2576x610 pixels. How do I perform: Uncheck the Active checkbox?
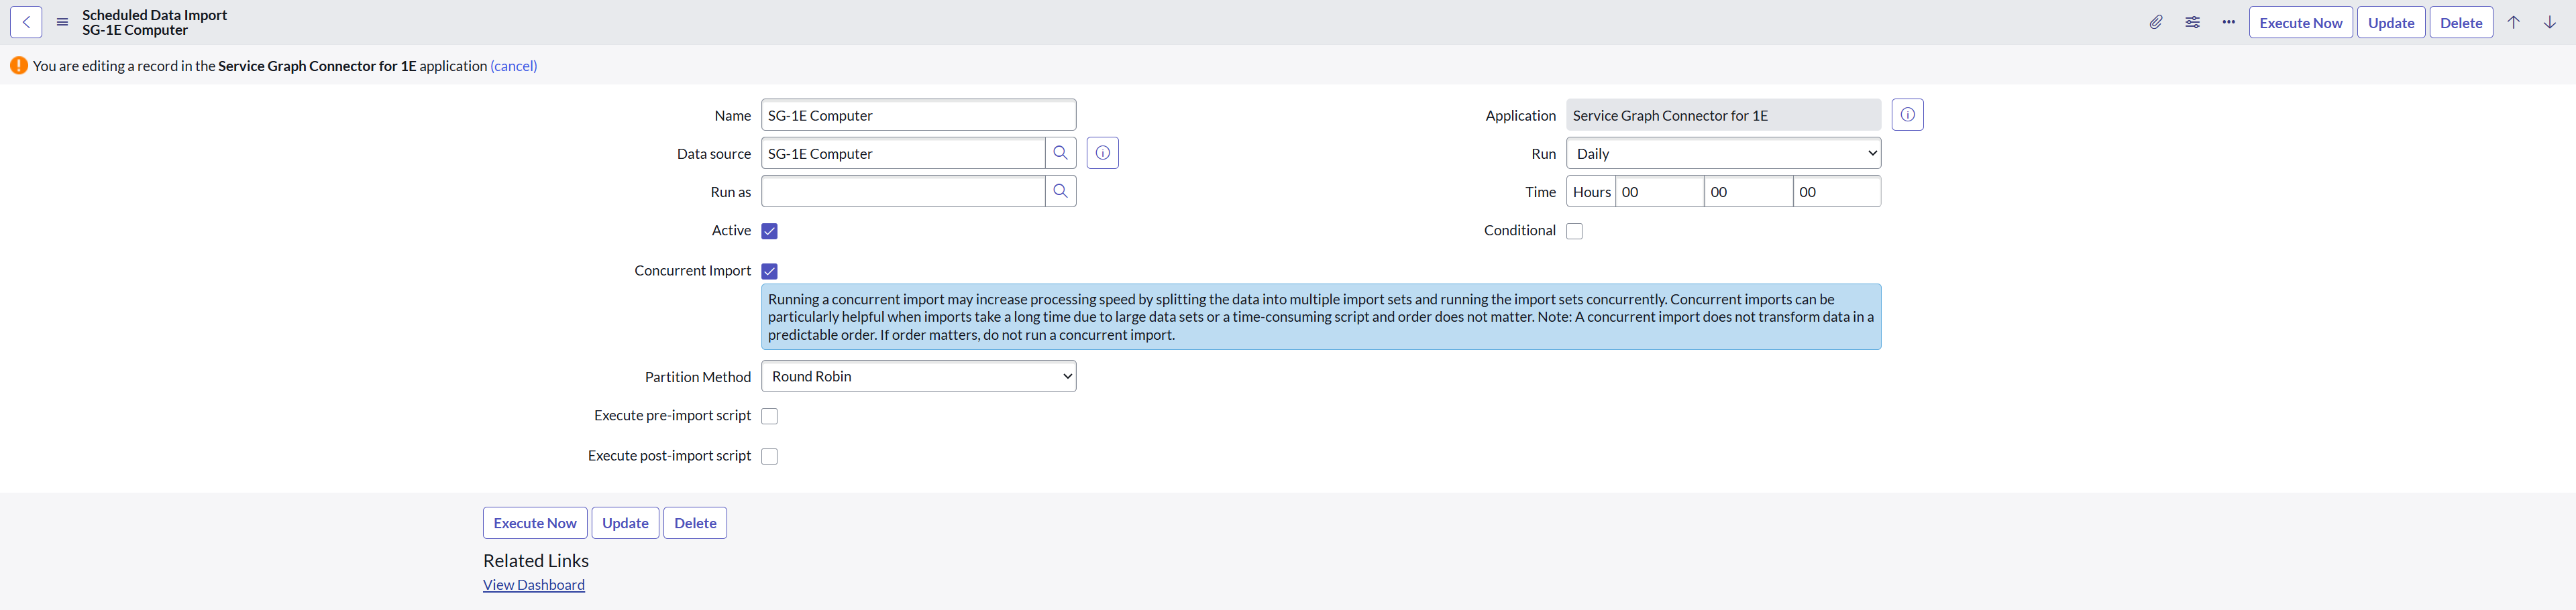(x=769, y=231)
